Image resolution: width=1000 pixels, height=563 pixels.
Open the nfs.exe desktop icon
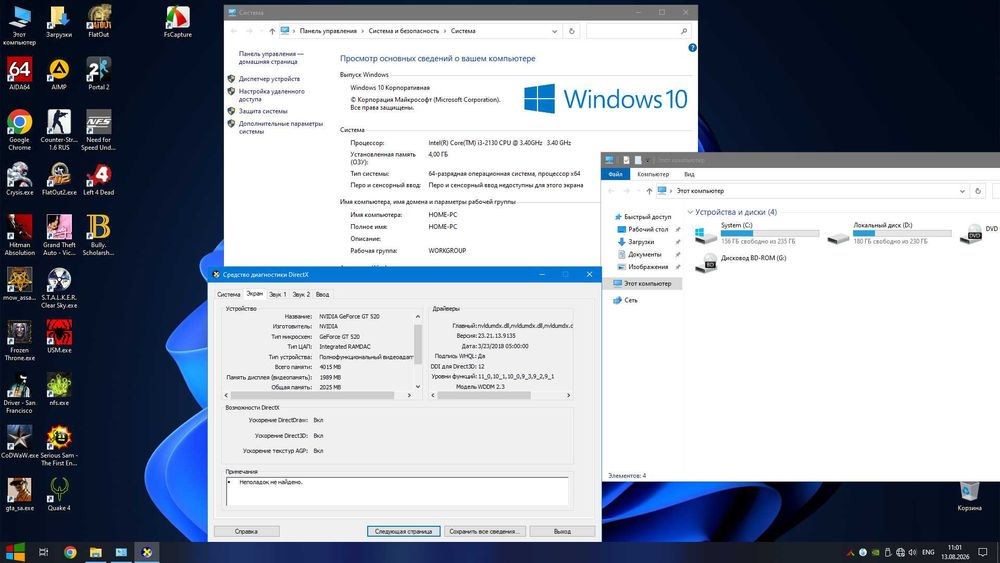(x=59, y=390)
